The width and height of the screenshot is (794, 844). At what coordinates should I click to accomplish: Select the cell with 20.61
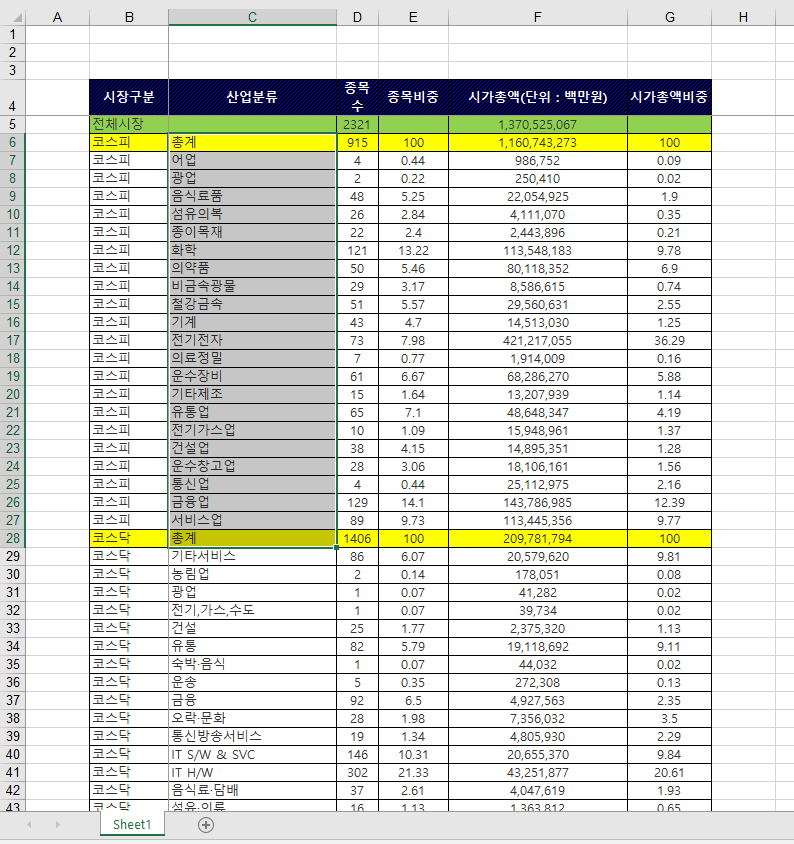(669, 772)
